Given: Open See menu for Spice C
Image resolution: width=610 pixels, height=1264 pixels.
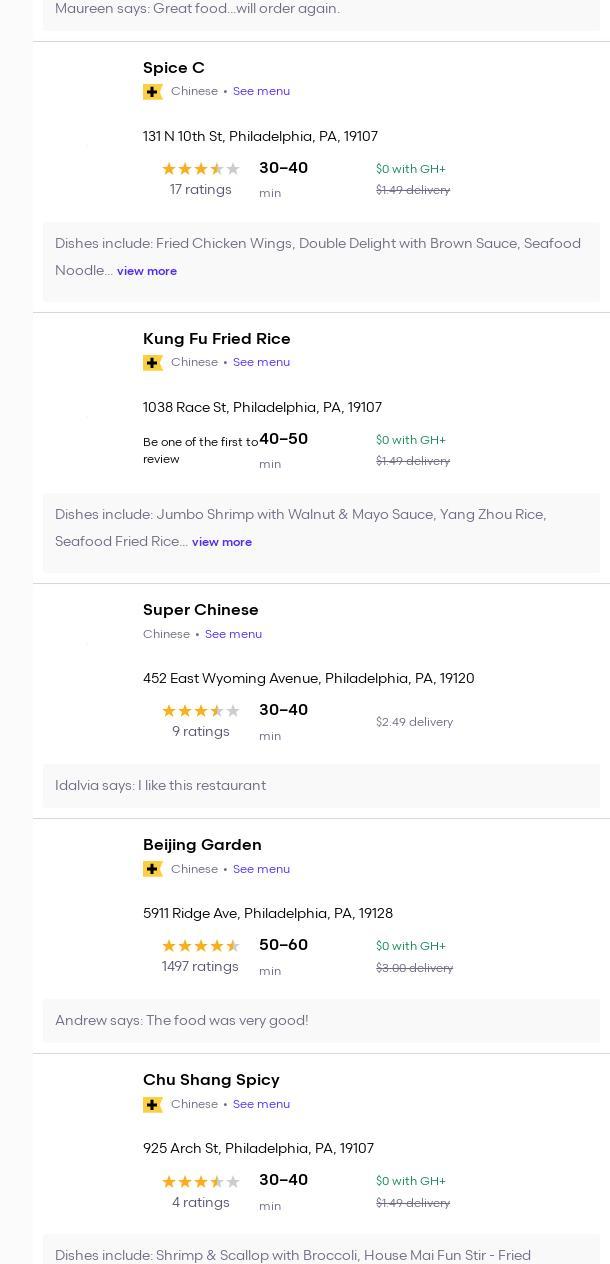Looking at the screenshot, I should coord(261,91).
